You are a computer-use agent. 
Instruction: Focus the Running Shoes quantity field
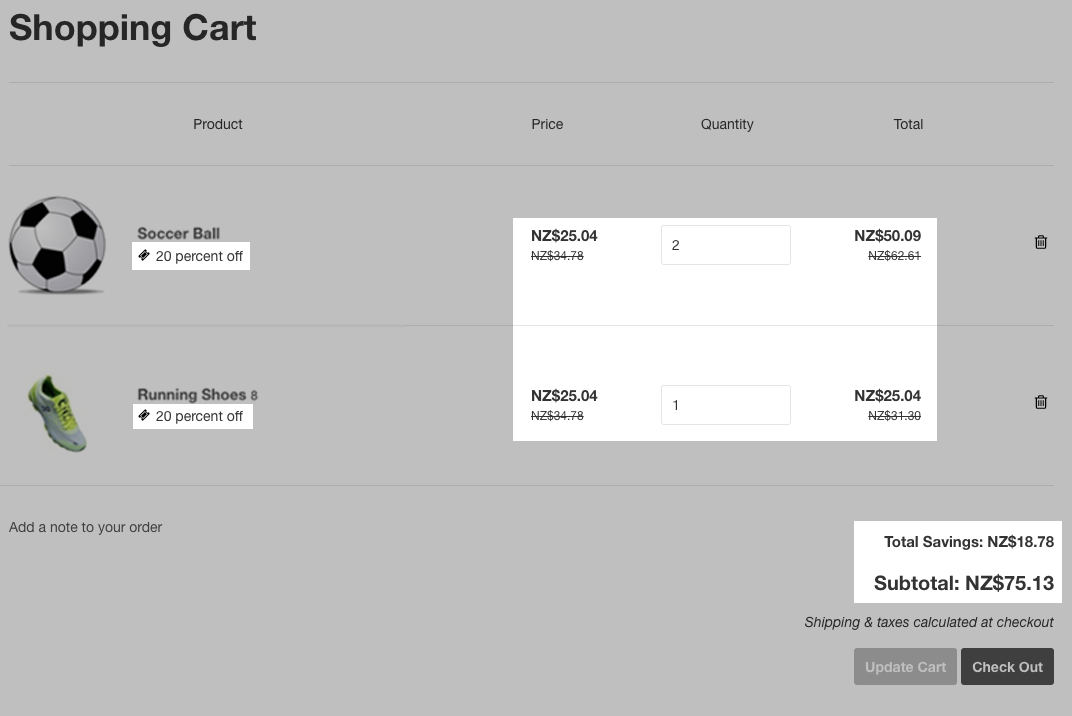click(725, 405)
